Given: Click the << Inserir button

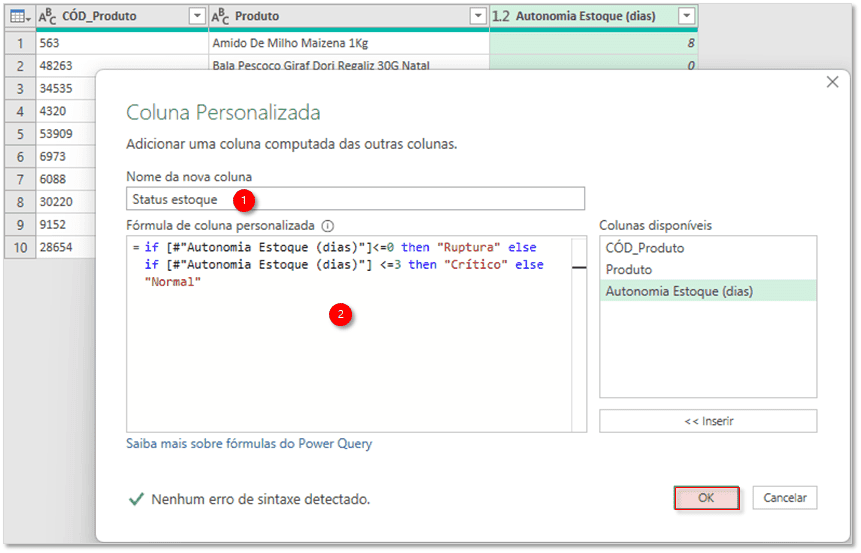Looking at the screenshot, I should click(x=708, y=421).
